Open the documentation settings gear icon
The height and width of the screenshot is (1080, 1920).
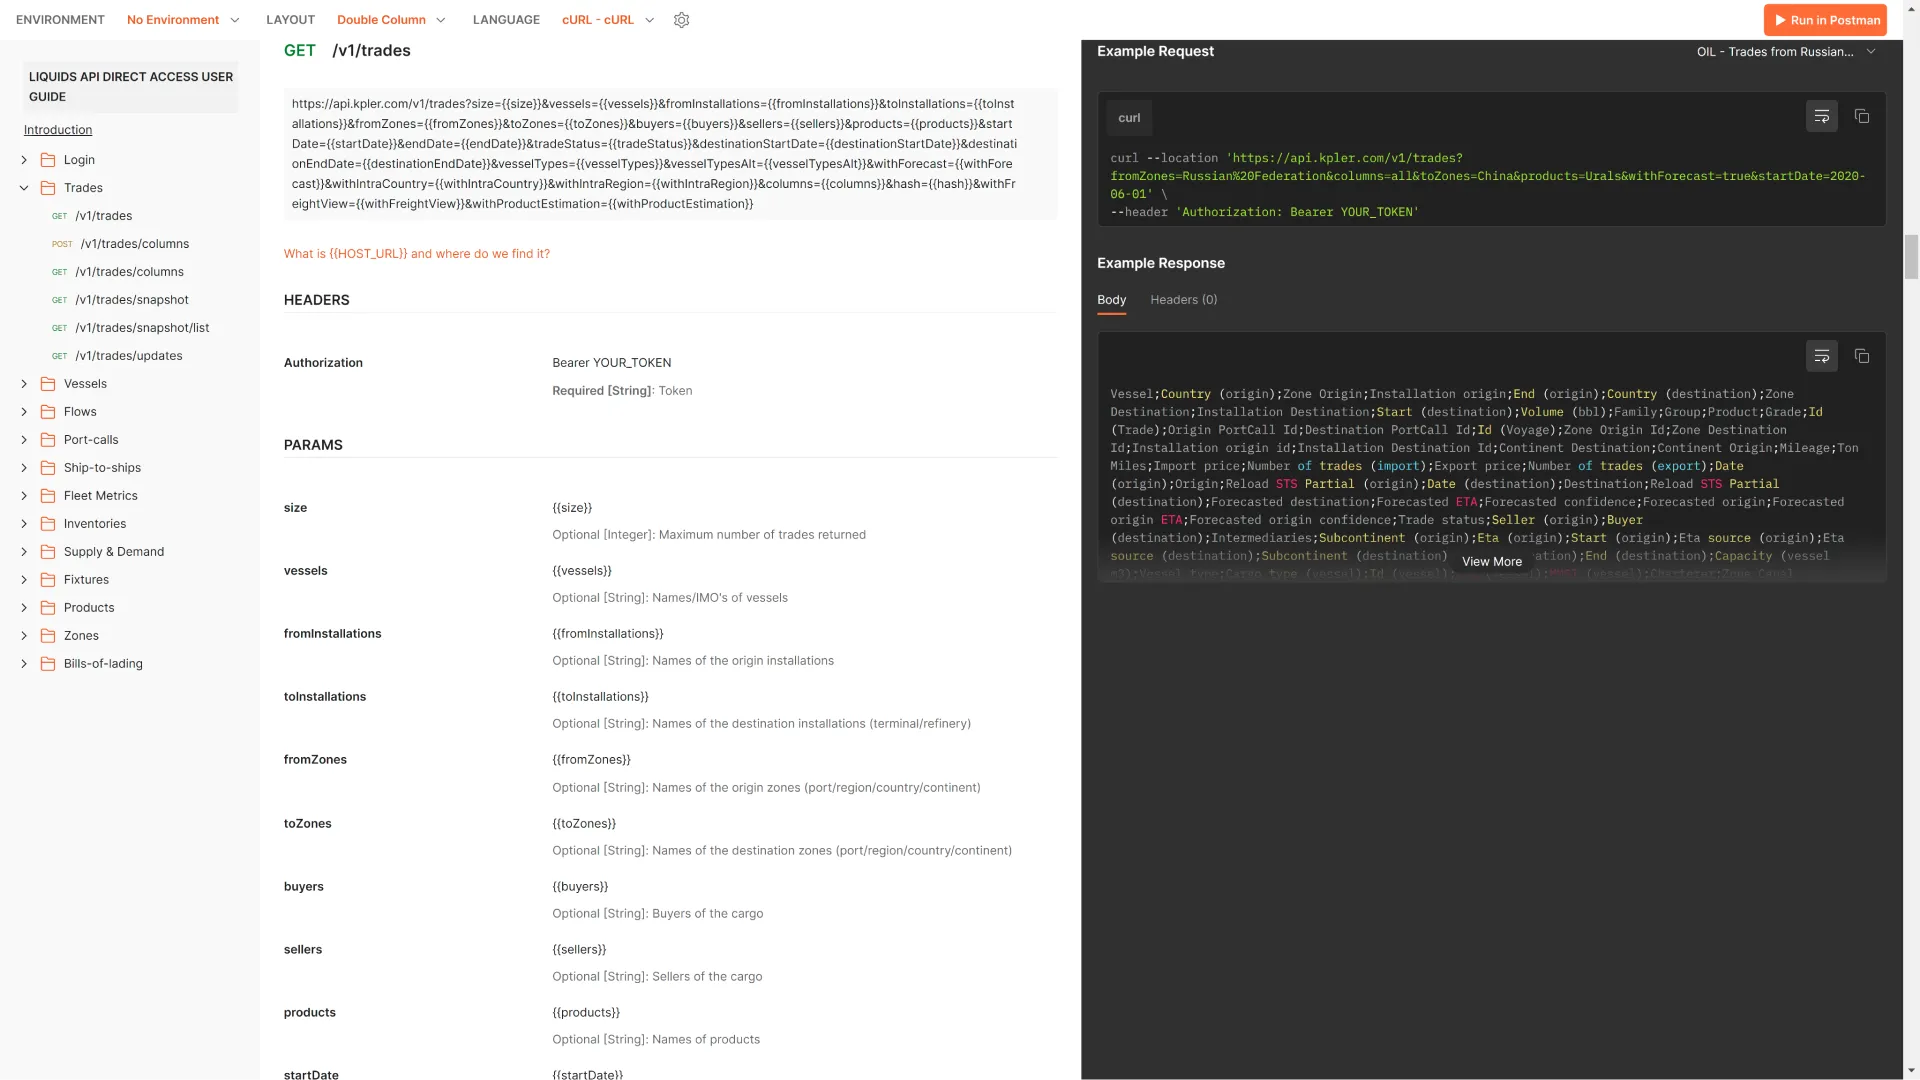click(681, 20)
